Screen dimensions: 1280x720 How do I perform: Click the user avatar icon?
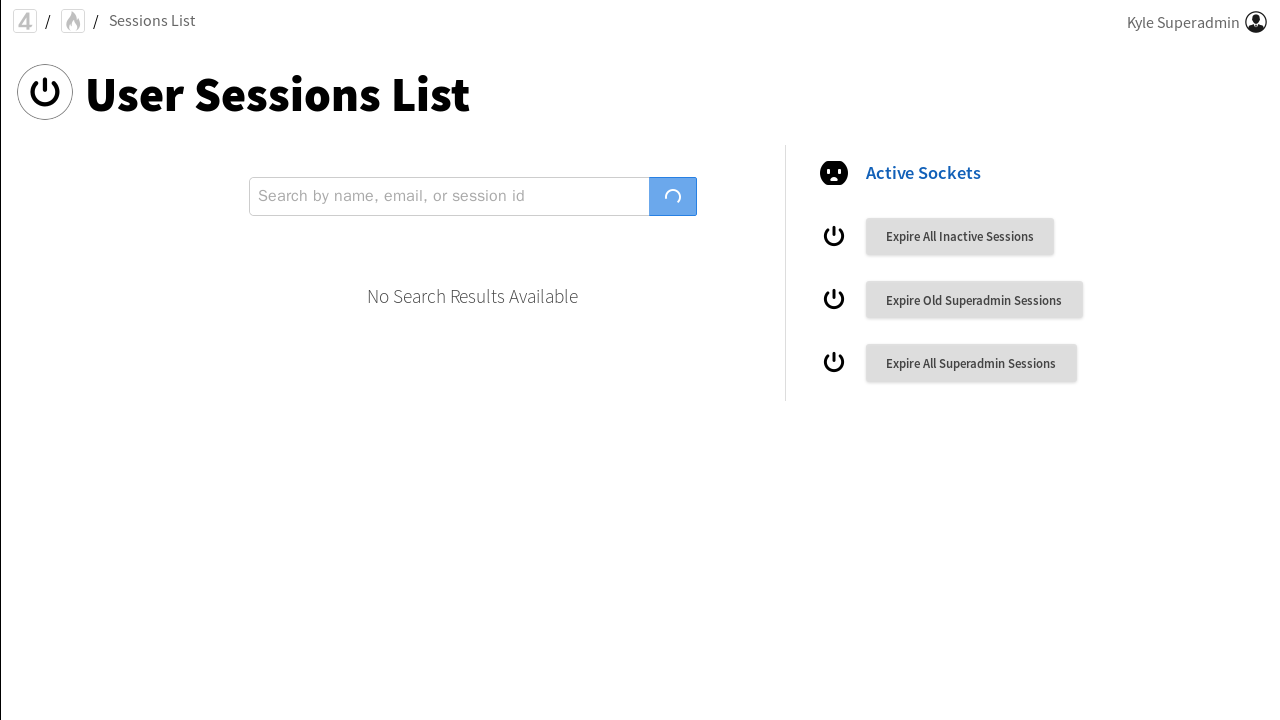pos(1256,22)
